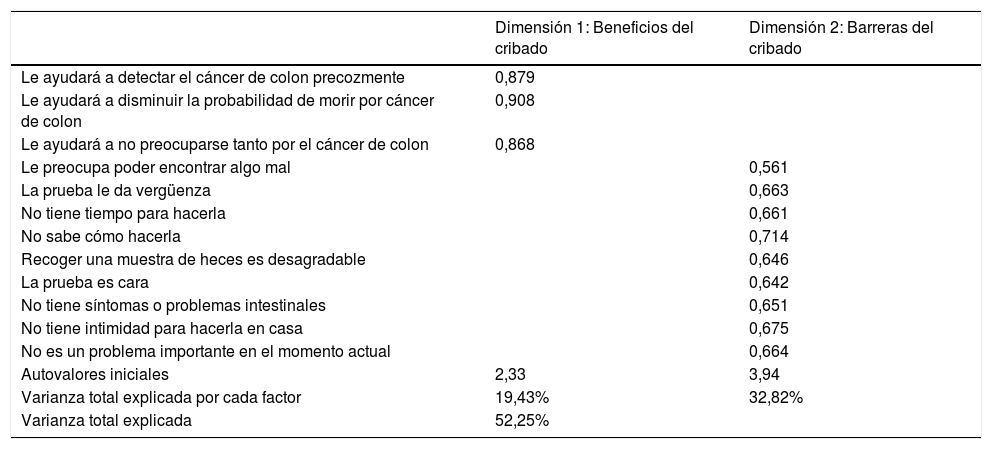Viewport: 992px width, 449px height.
Task: Select the value 0,879 in the table
Action: point(515,77)
